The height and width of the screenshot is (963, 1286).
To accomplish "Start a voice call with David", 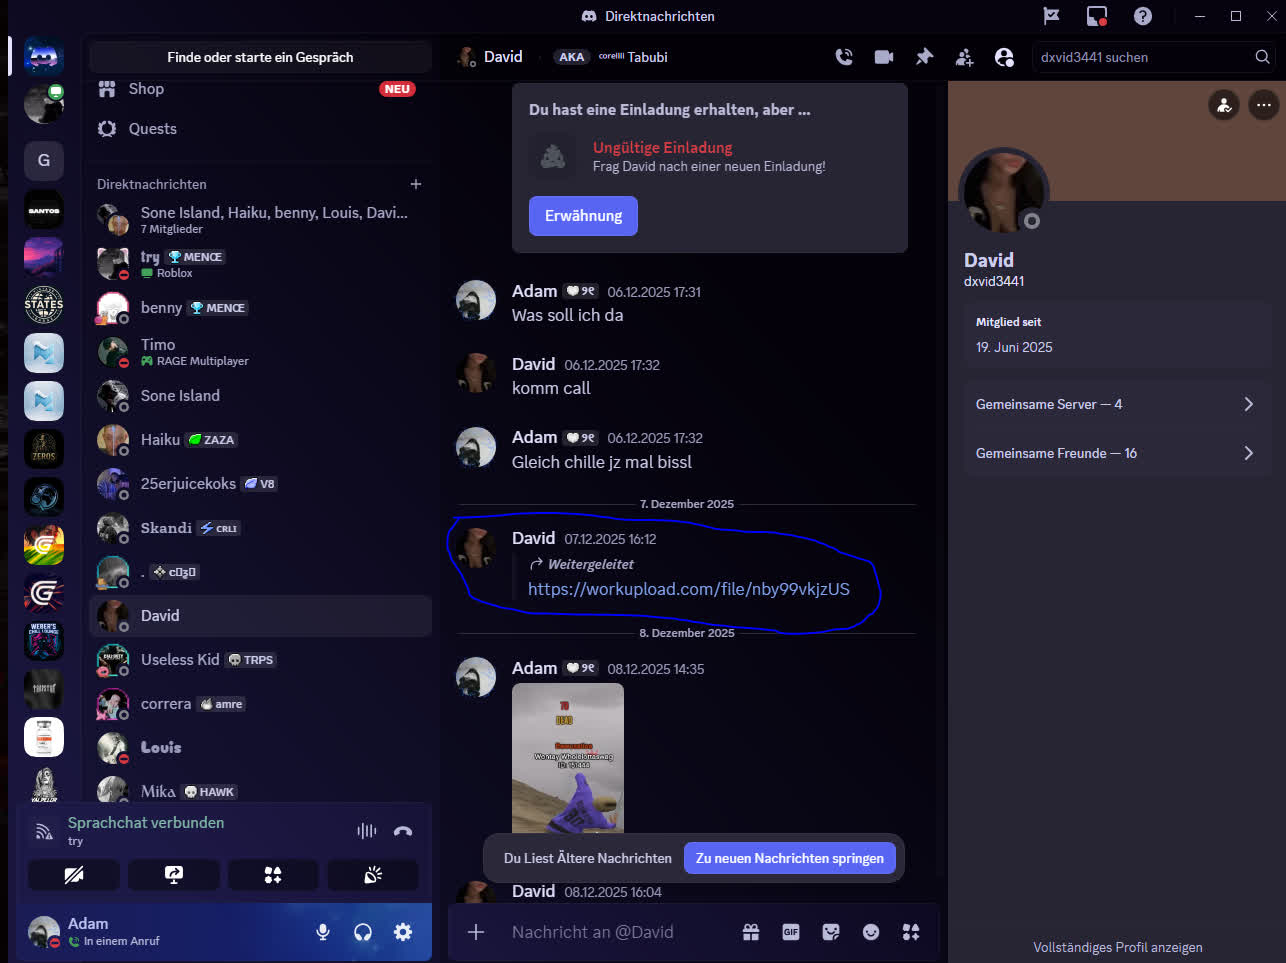I will [844, 57].
